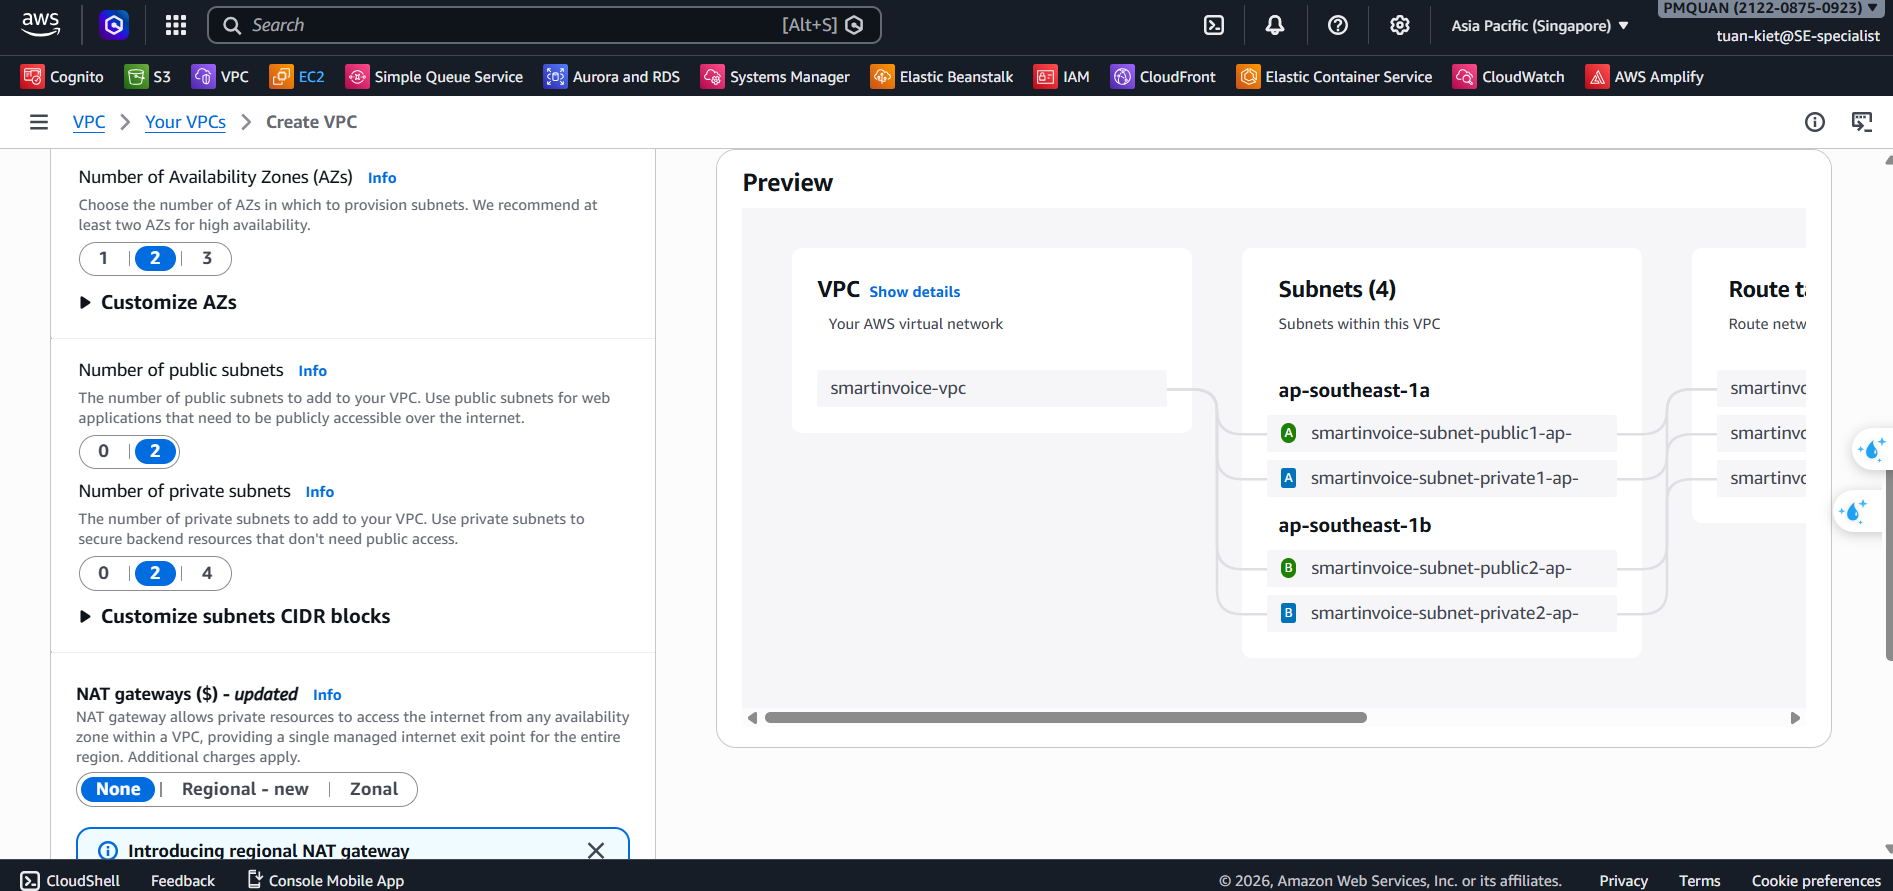Viewport: 1893px width, 891px height.
Task: Choose Zonal NAT gateway option
Action: (x=374, y=789)
